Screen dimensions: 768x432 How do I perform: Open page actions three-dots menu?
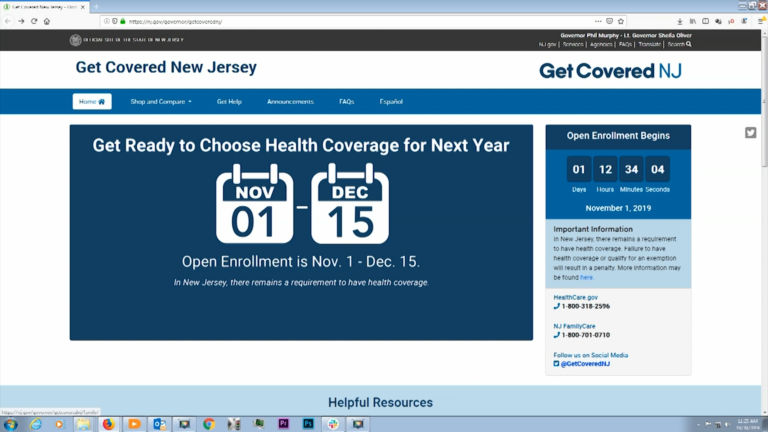click(x=598, y=22)
